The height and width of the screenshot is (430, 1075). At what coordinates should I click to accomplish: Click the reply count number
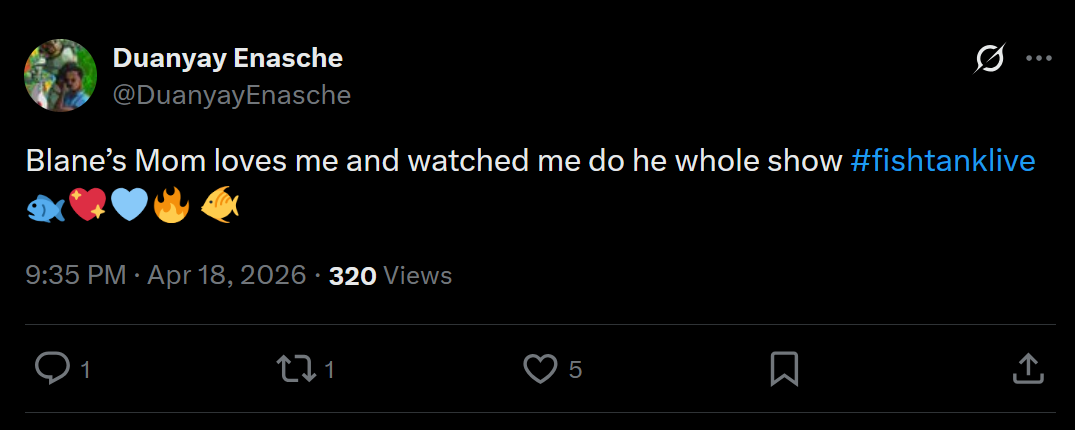85,370
